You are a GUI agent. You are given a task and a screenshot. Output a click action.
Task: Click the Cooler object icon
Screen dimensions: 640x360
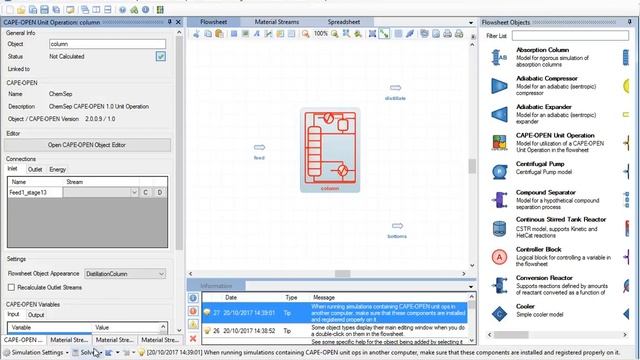[x=499, y=313]
